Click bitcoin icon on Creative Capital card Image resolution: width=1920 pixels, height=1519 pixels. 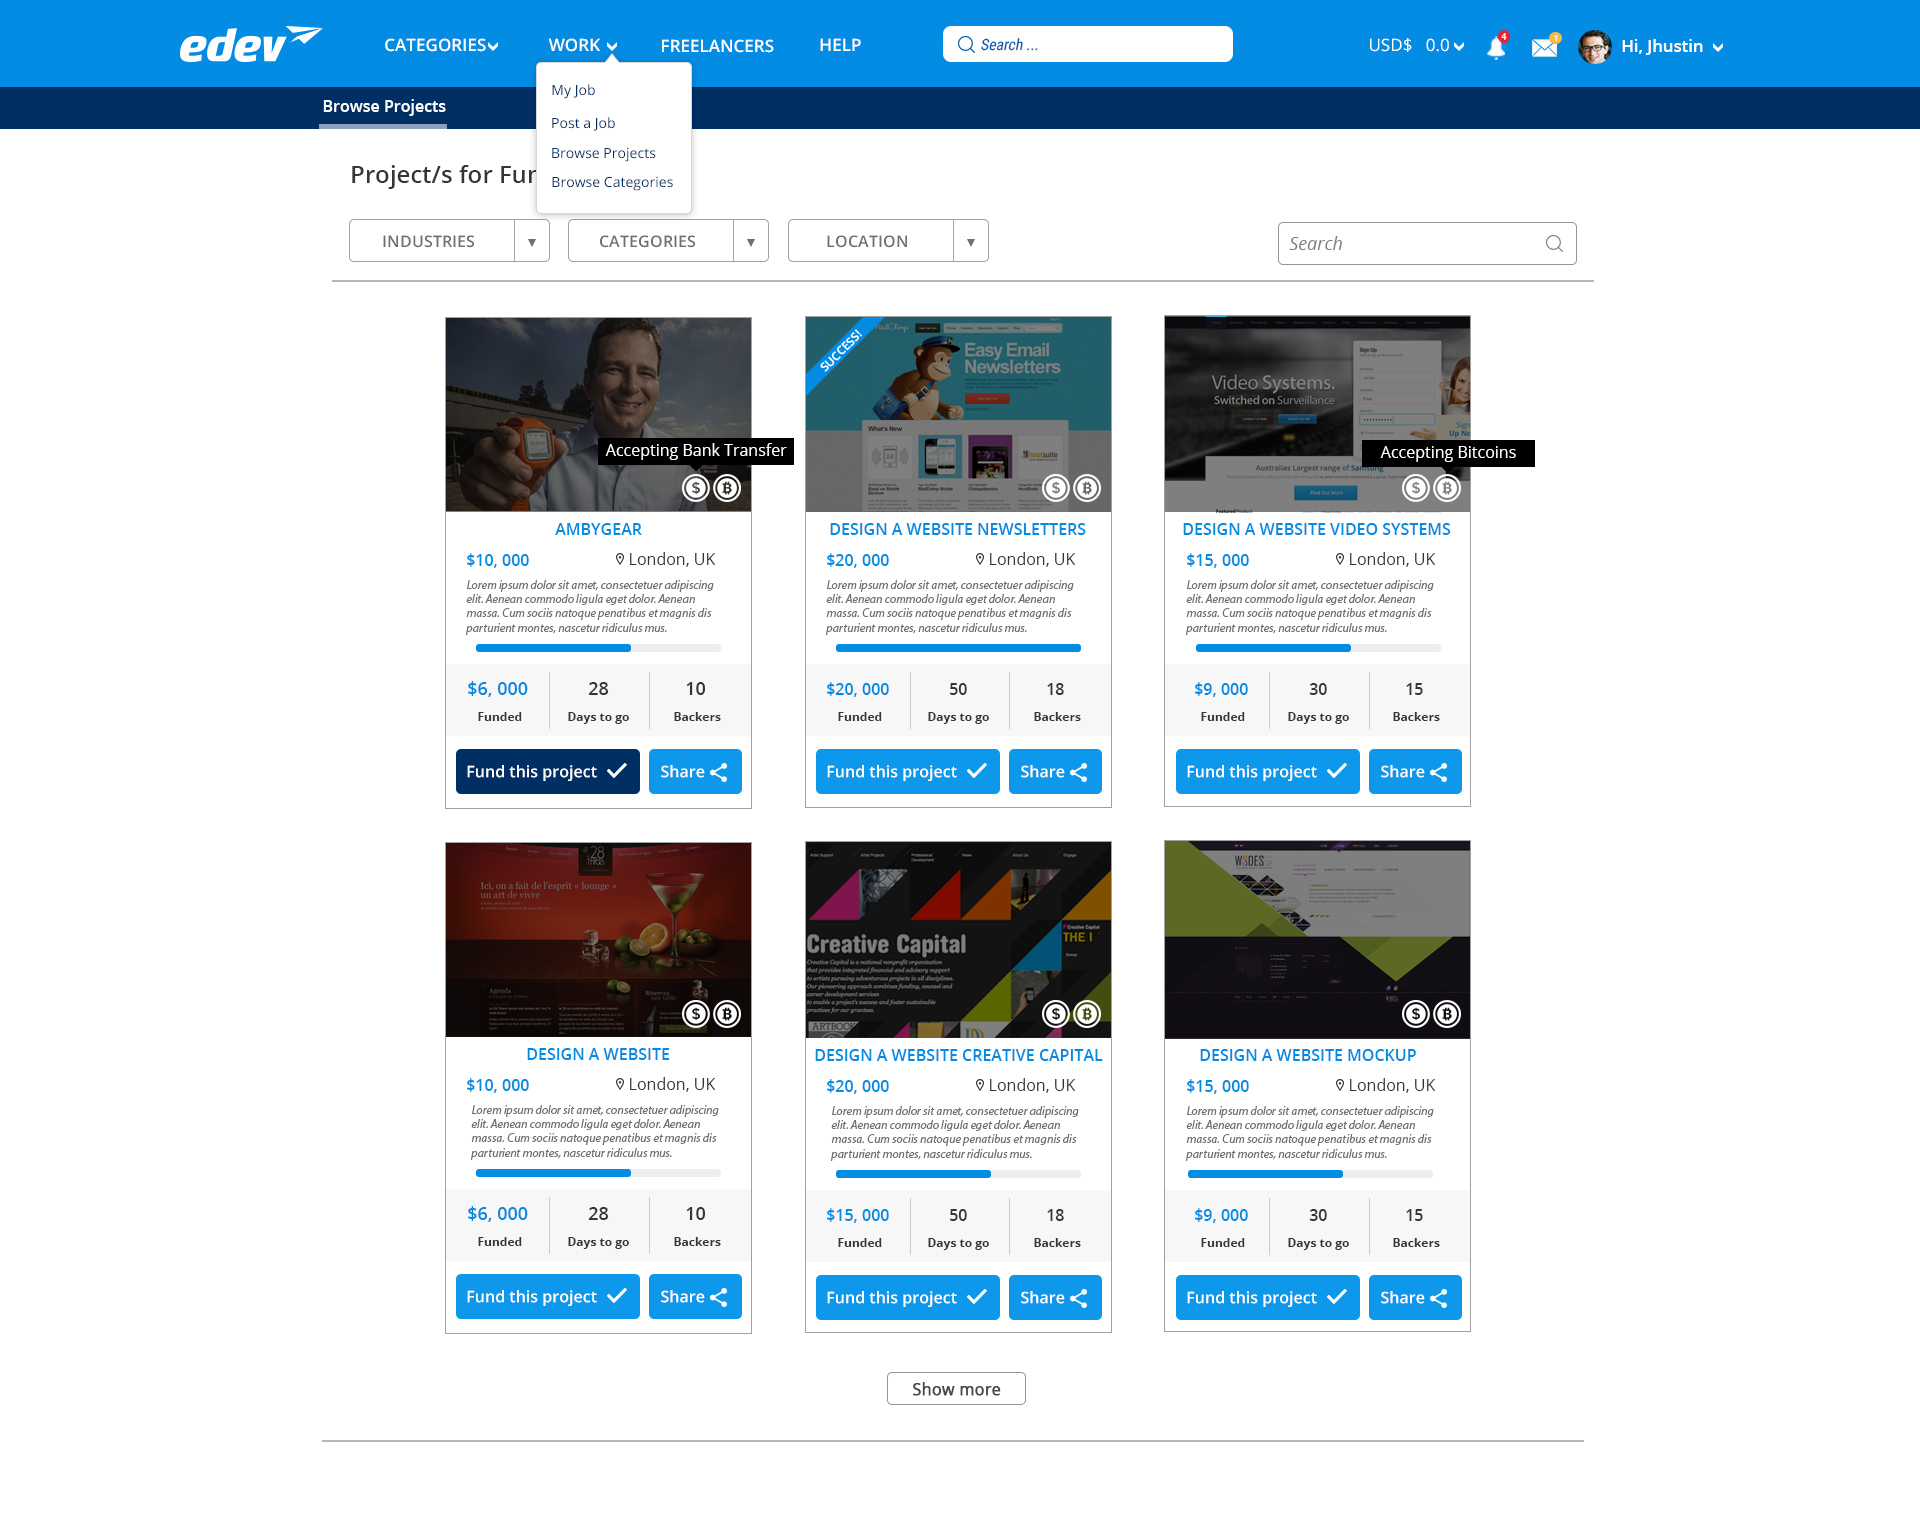(1087, 1014)
